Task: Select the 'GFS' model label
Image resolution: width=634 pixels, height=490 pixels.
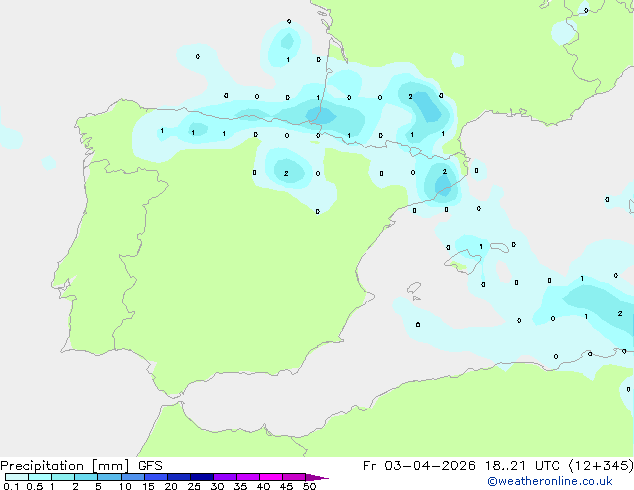Action: (150, 466)
